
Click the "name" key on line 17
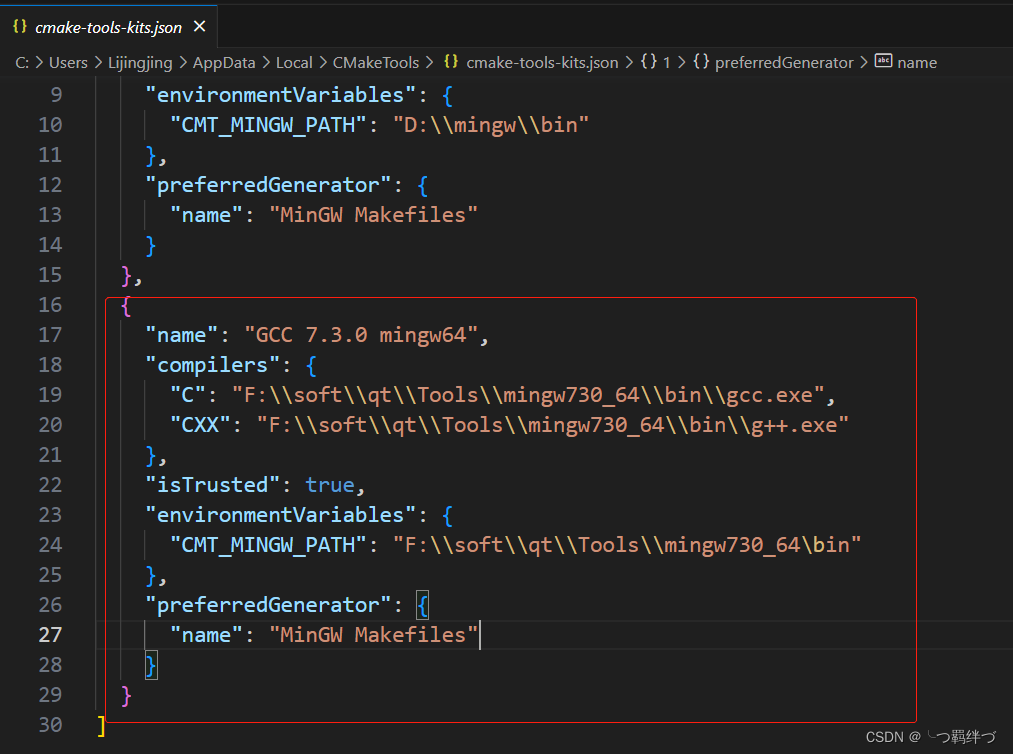pos(182,335)
